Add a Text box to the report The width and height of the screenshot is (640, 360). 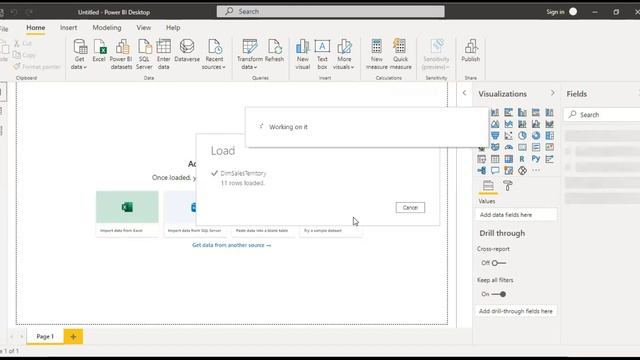tap(322, 54)
